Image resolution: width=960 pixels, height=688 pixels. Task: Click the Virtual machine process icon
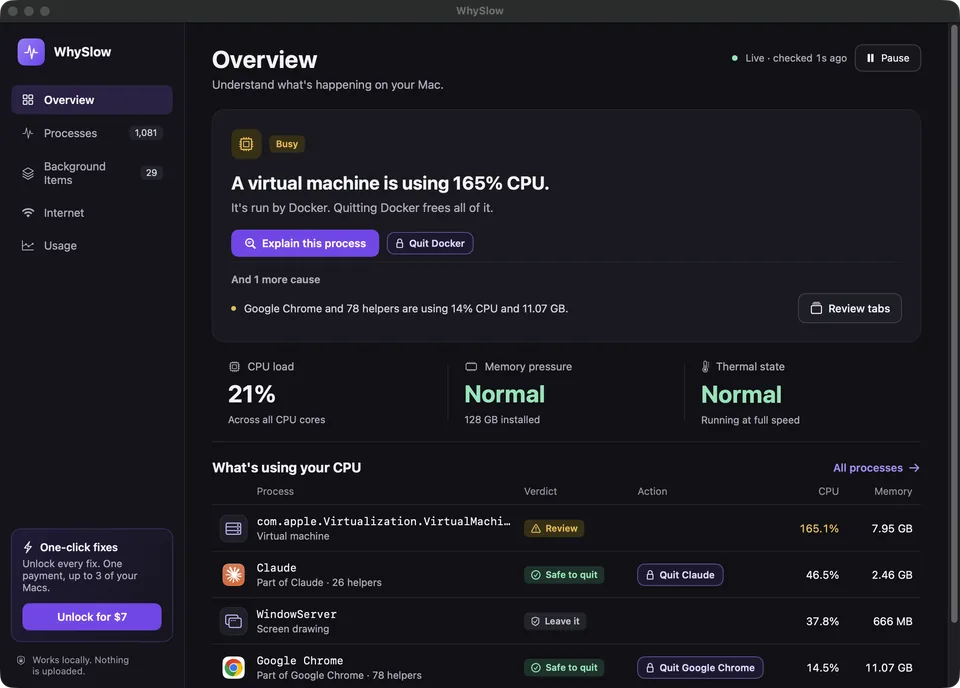(x=233, y=528)
